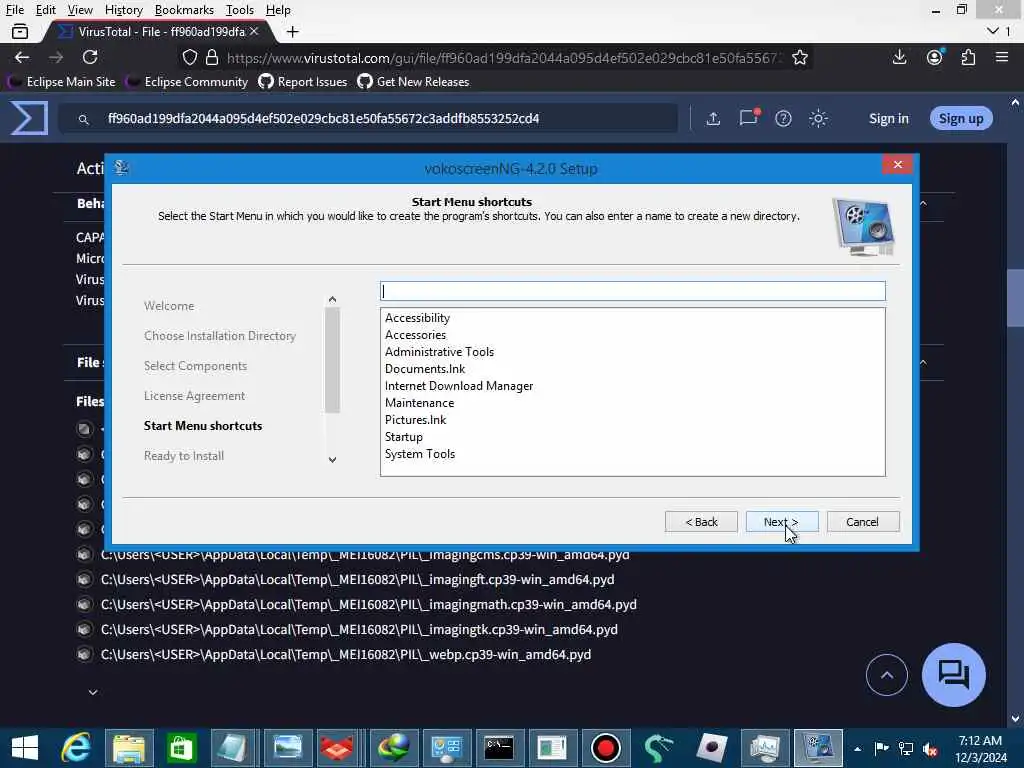Click the VirusTotal URL address bar
1024x768 pixels.
[503, 58]
